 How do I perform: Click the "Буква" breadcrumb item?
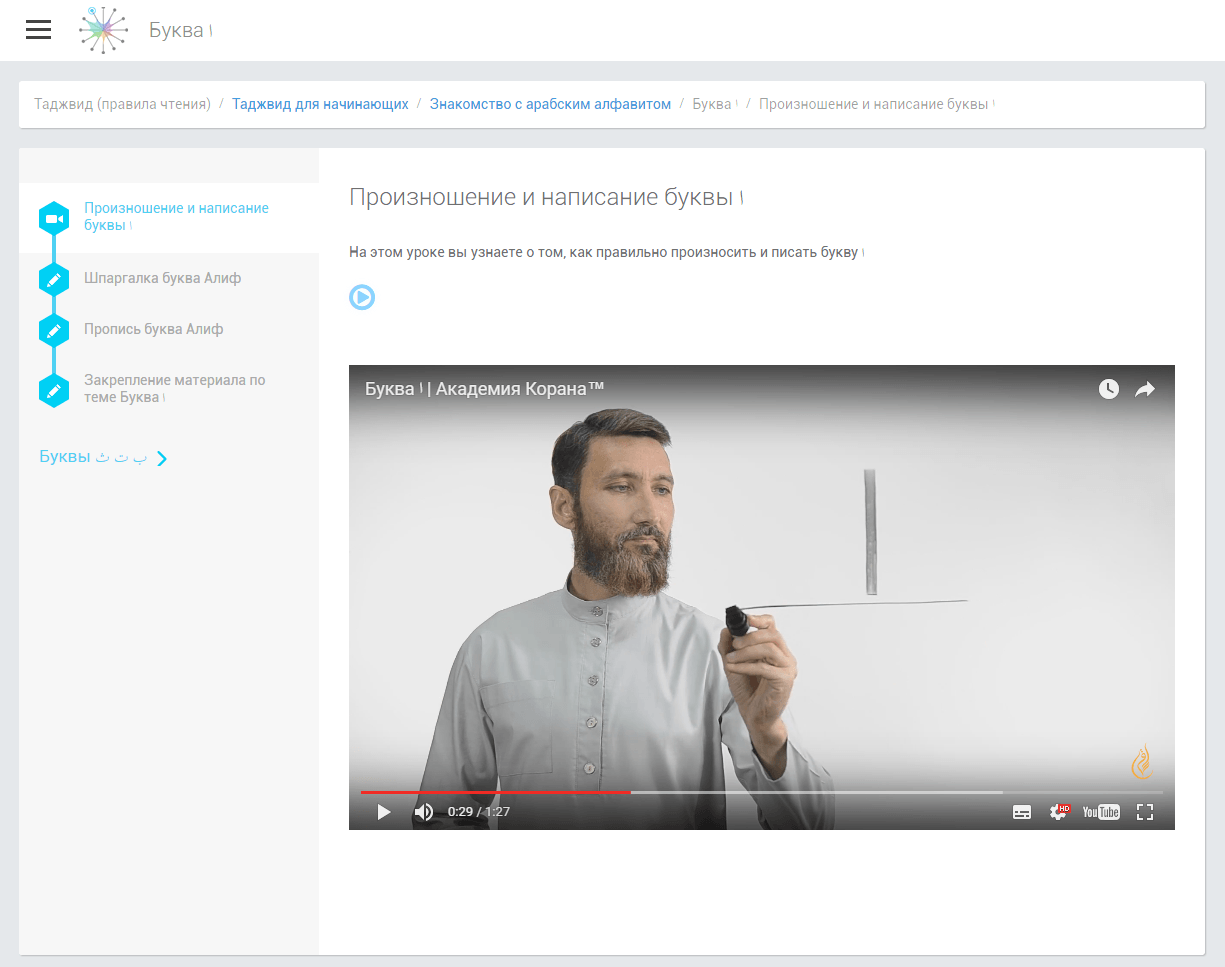point(715,104)
